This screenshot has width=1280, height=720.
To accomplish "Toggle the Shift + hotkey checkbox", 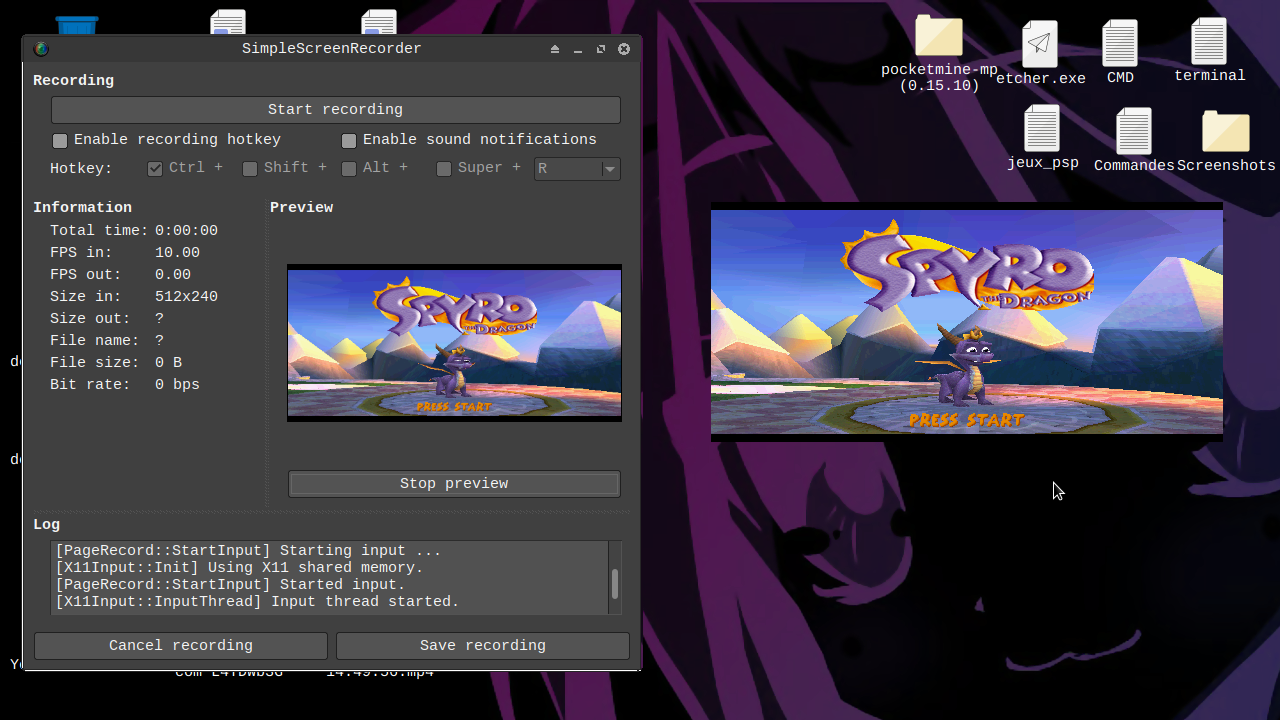I will coord(250,169).
